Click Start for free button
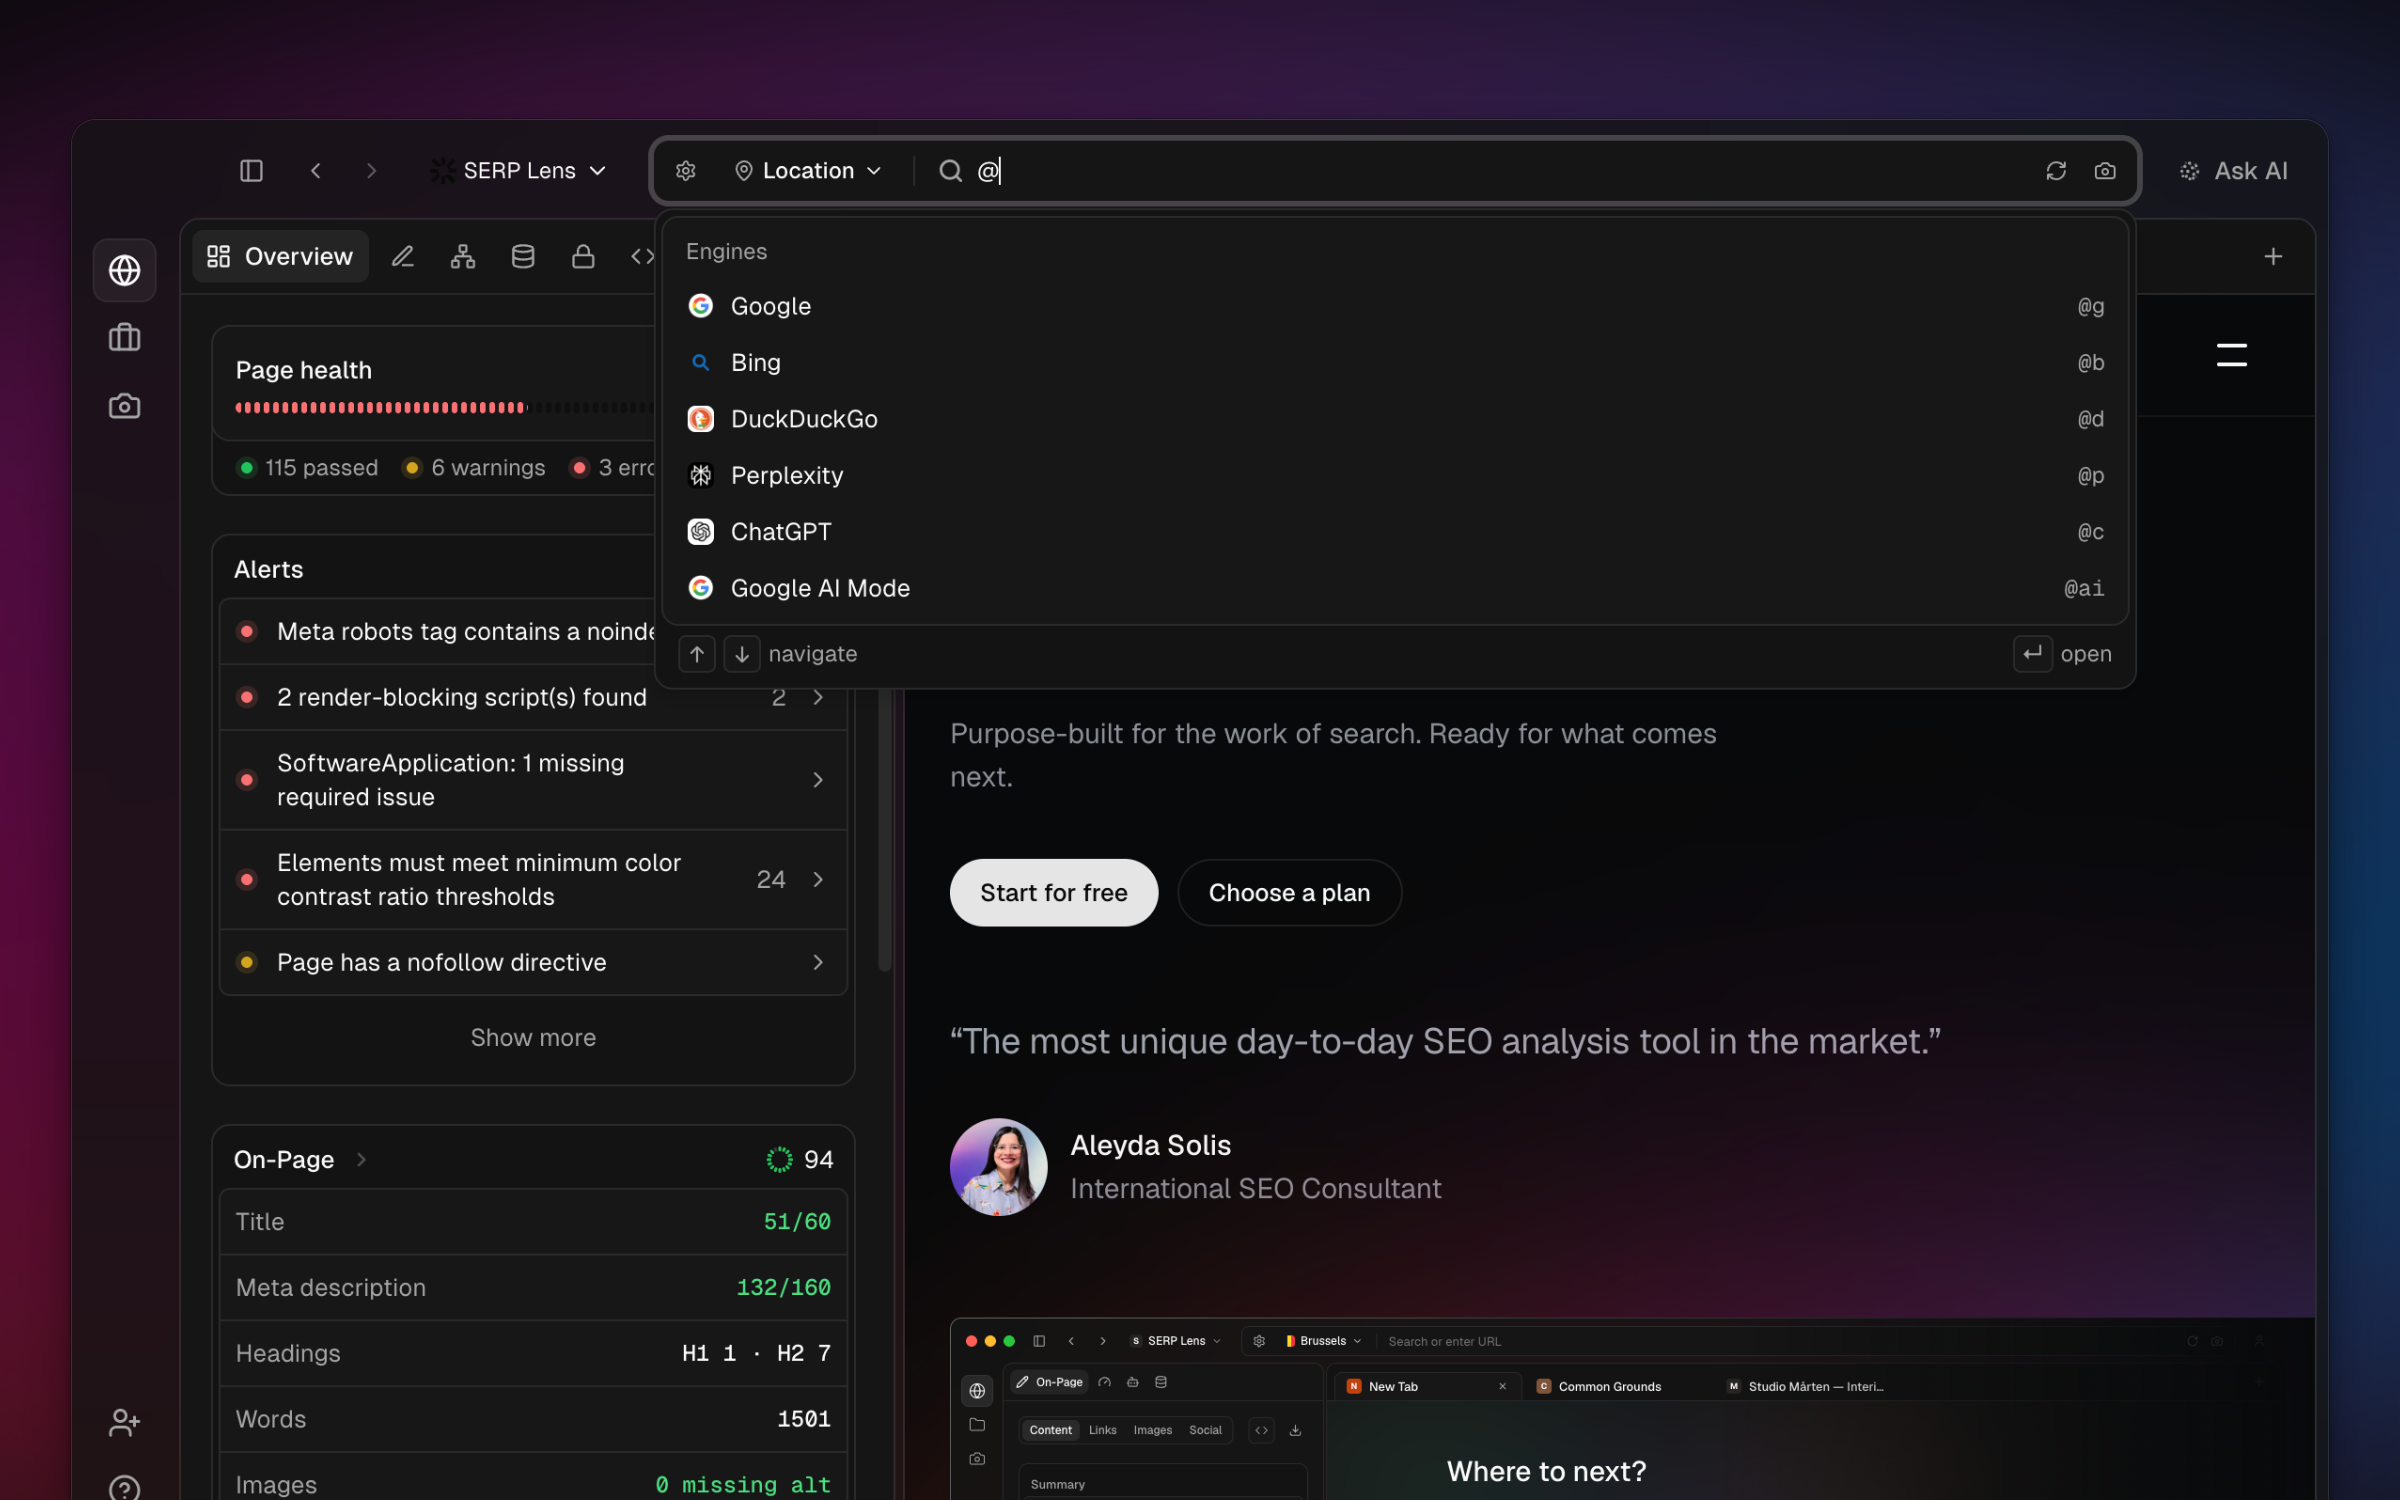This screenshot has width=2400, height=1500. pos(1053,892)
